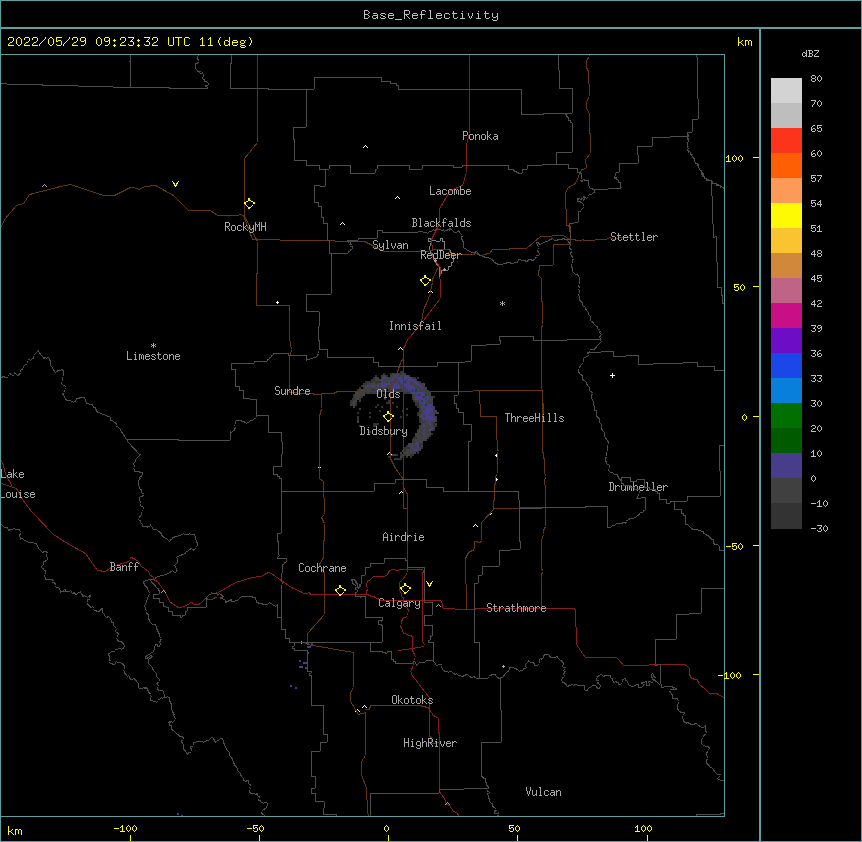Select the slate purple 0-10 dBZ legend swatch
This screenshot has height=842, width=862.
click(786, 466)
